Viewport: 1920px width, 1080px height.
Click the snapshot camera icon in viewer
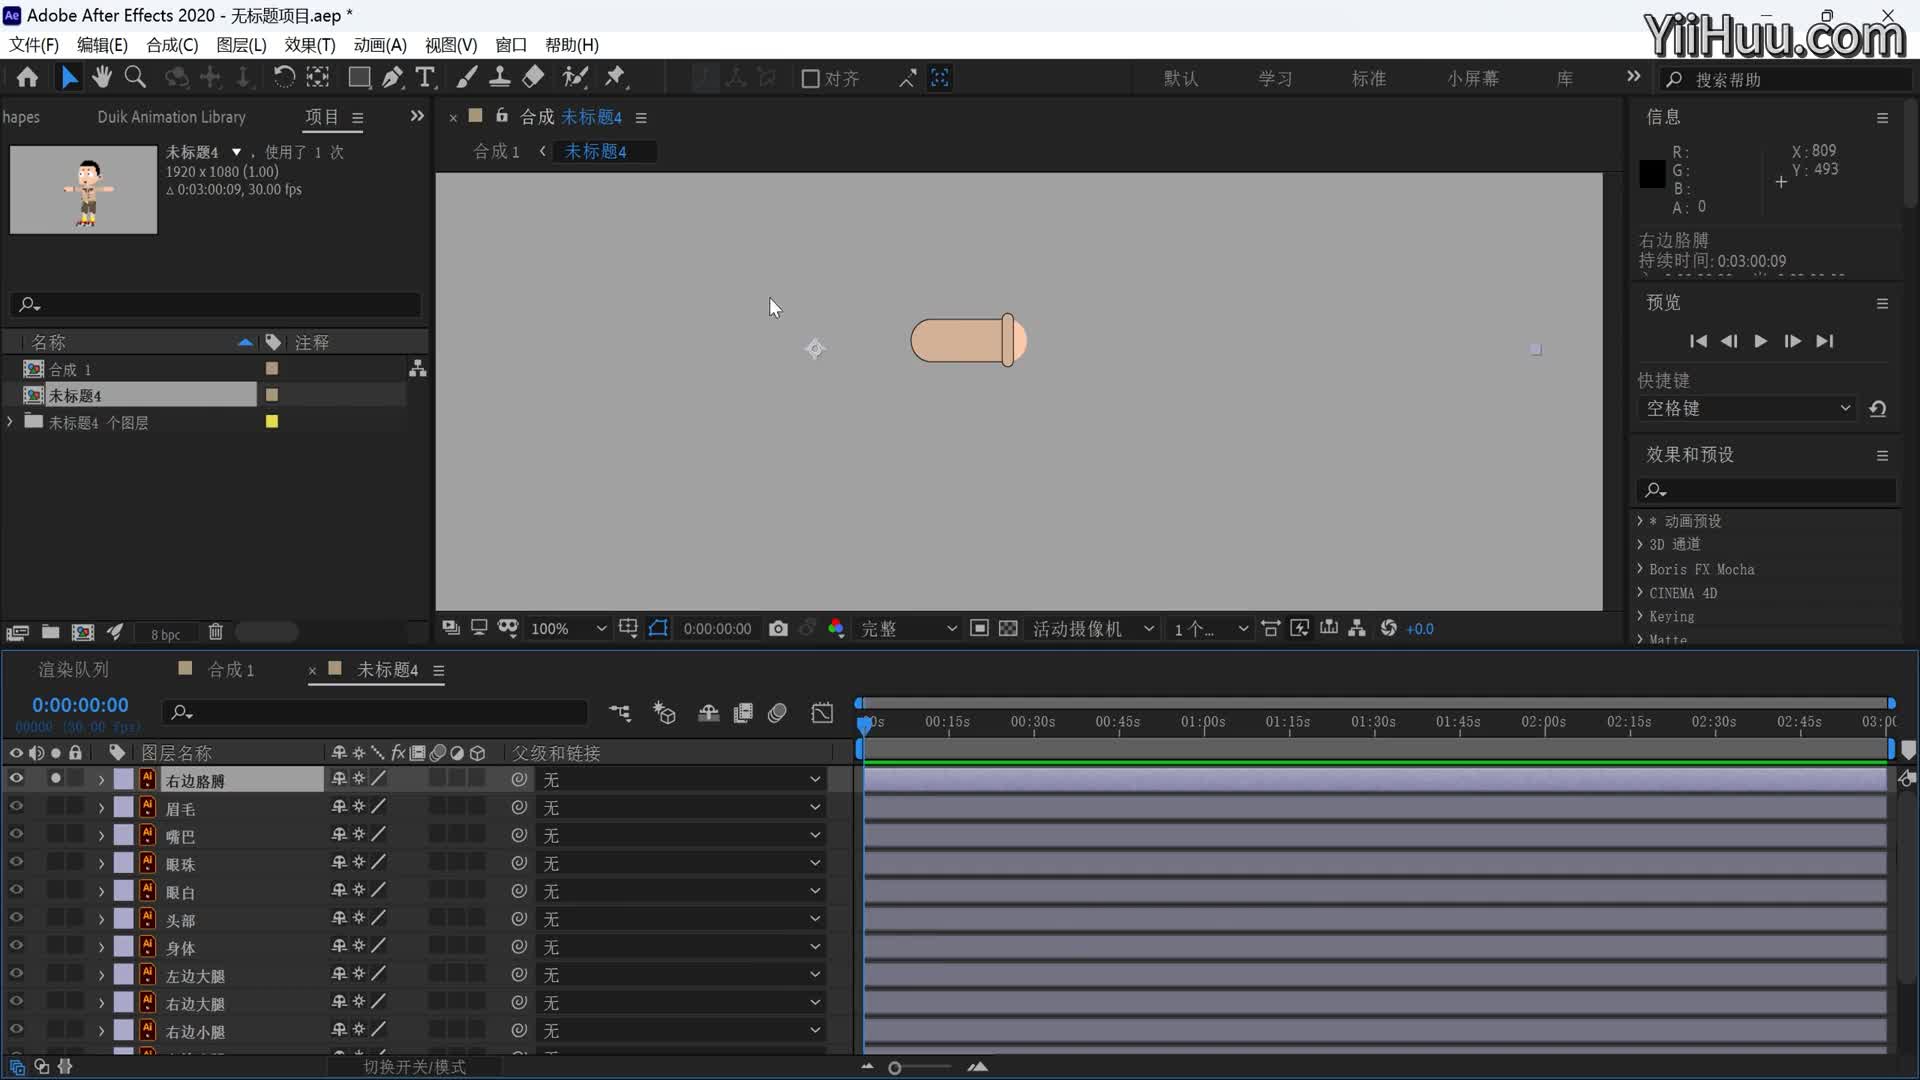(x=778, y=629)
